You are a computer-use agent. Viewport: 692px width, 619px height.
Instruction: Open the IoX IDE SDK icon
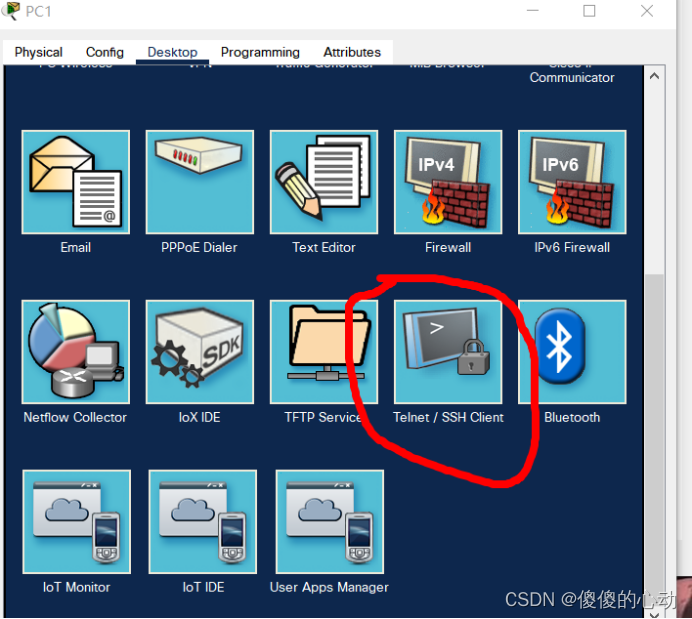click(199, 352)
